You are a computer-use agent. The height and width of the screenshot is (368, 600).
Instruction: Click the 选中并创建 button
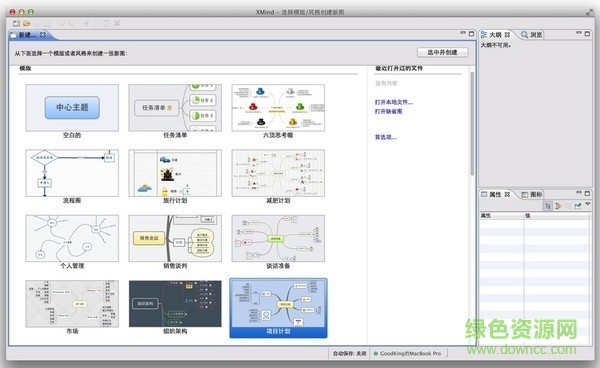click(x=442, y=52)
